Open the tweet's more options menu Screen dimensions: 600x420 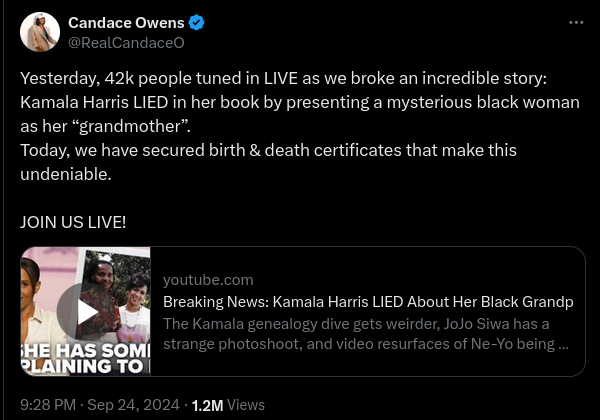click(575, 22)
